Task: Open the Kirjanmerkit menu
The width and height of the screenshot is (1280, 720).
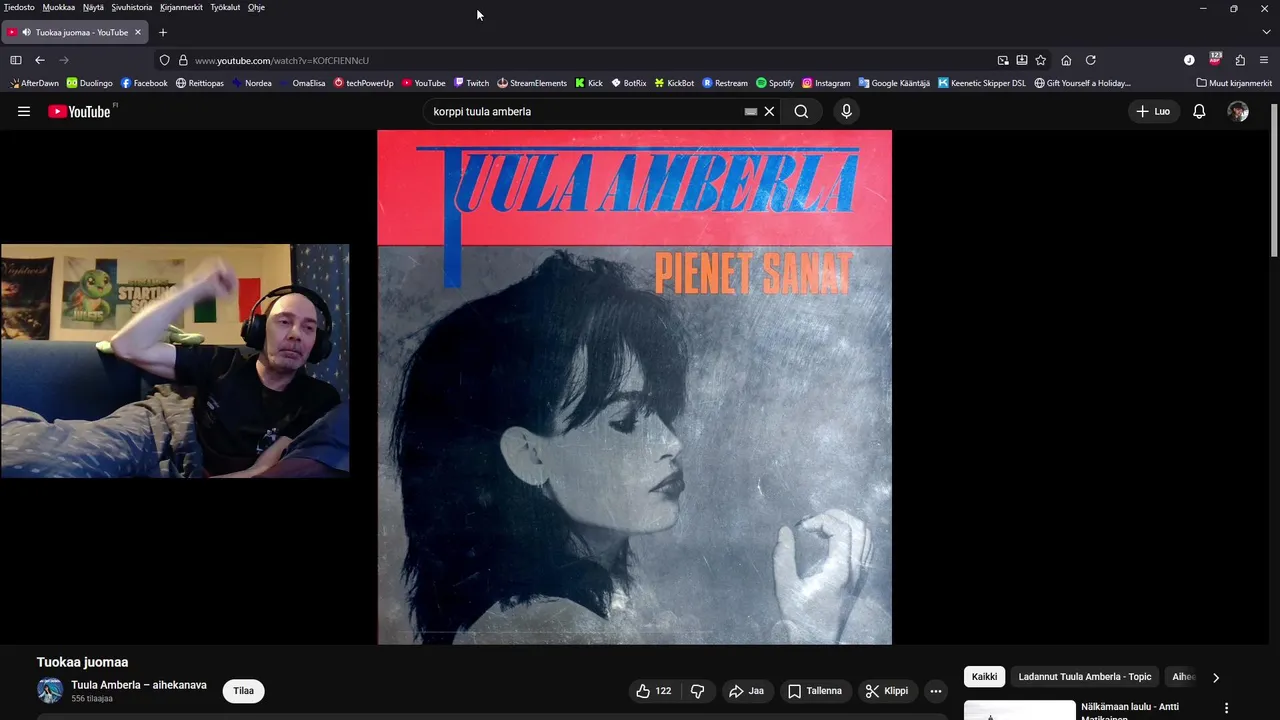Action: click(181, 7)
